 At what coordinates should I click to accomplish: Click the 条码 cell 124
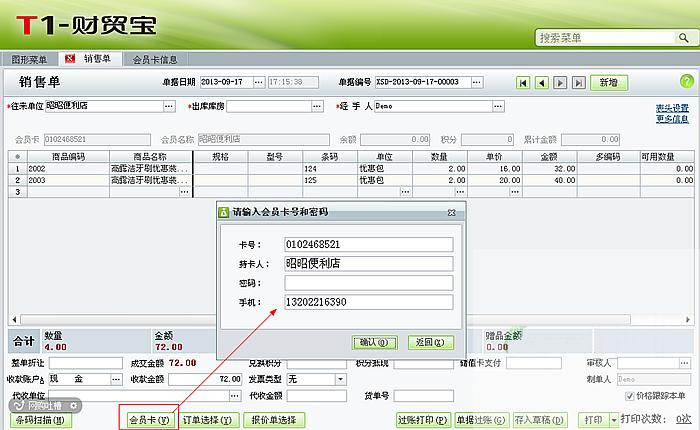pos(330,169)
